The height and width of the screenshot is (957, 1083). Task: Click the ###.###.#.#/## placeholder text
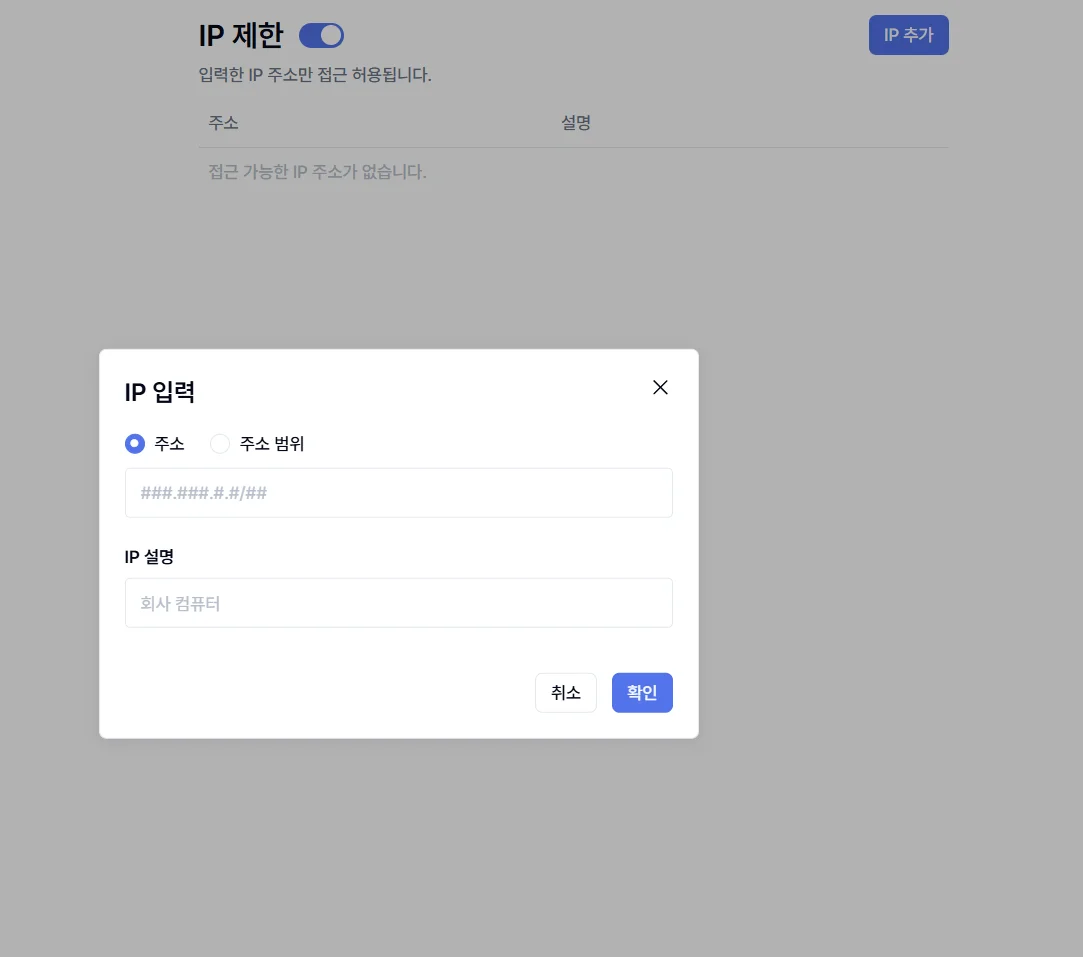tap(204, 493)
